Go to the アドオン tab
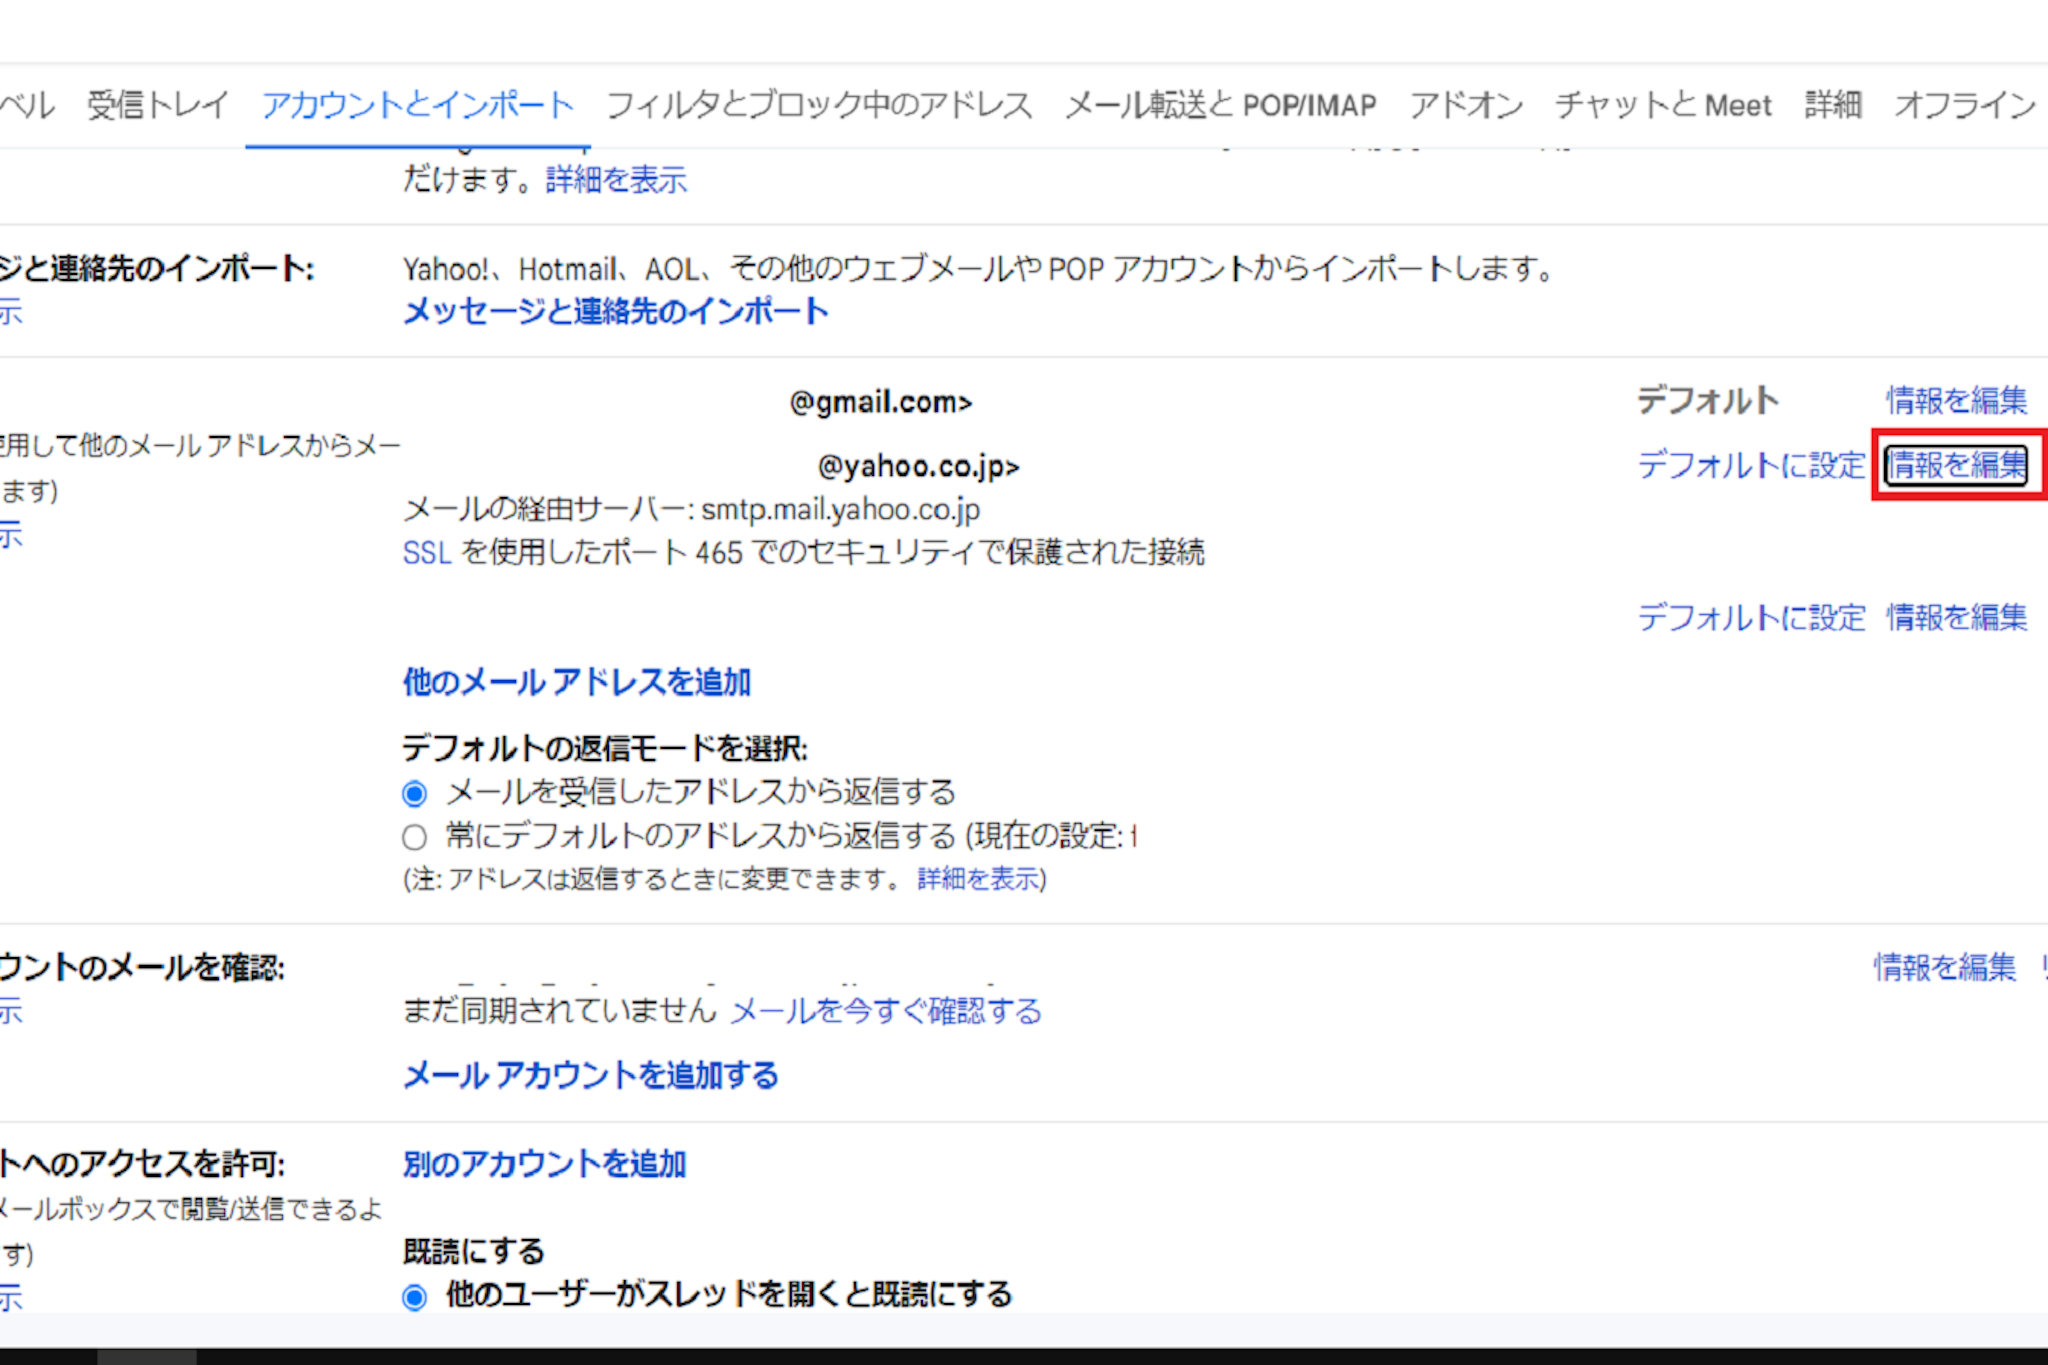The width and height of the screenshot is (2048, 1365). point(1465,105)
